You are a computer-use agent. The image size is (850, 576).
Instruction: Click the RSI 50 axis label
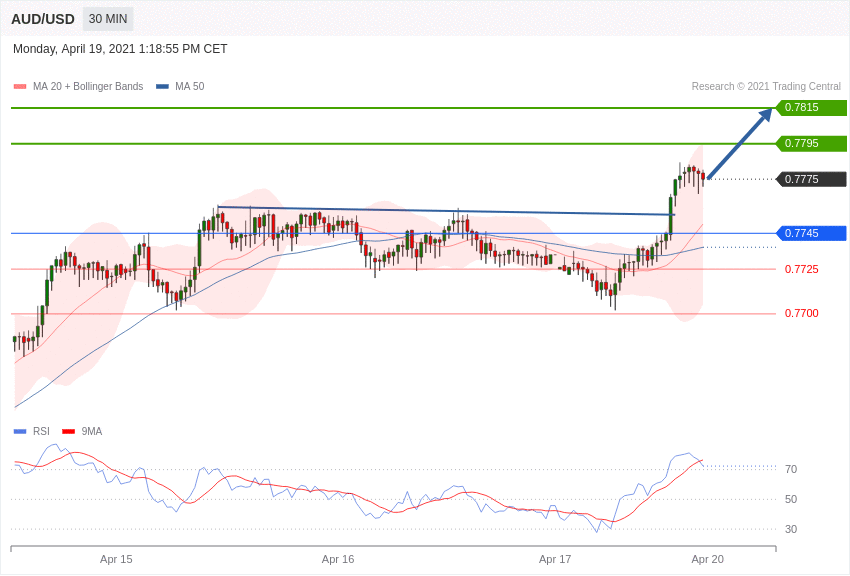[791, 499]
